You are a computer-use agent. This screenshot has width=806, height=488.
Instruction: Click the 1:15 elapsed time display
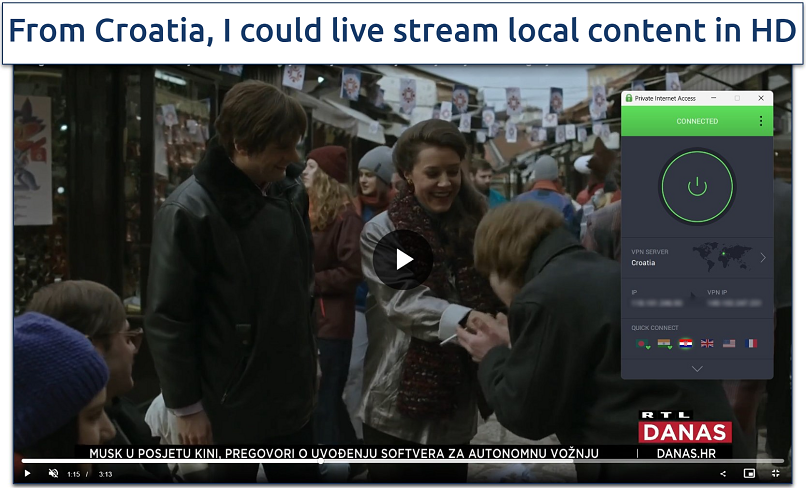[x=74, y=474]
